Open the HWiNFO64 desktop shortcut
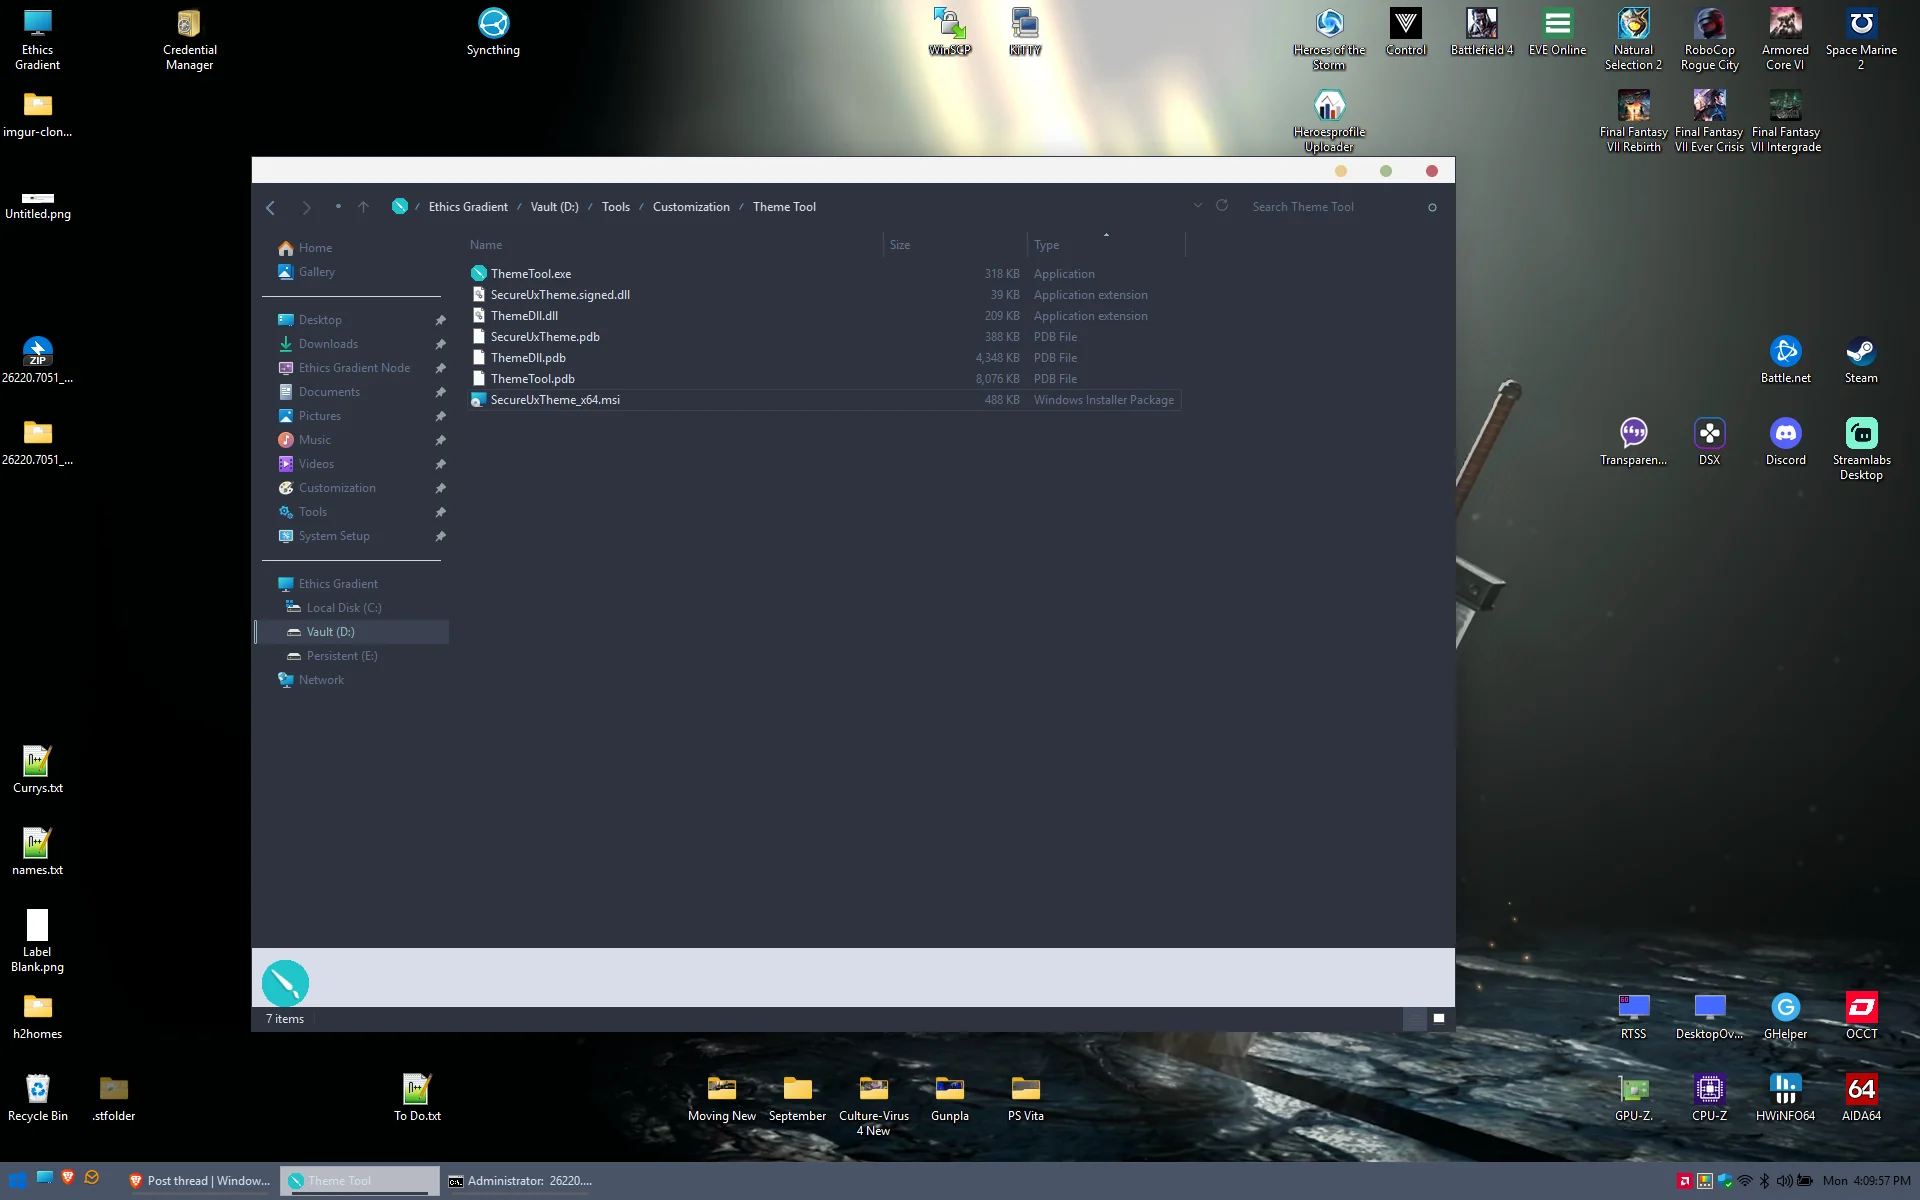This screenshot has width=1920, height=1200. pos(1785,1098)
